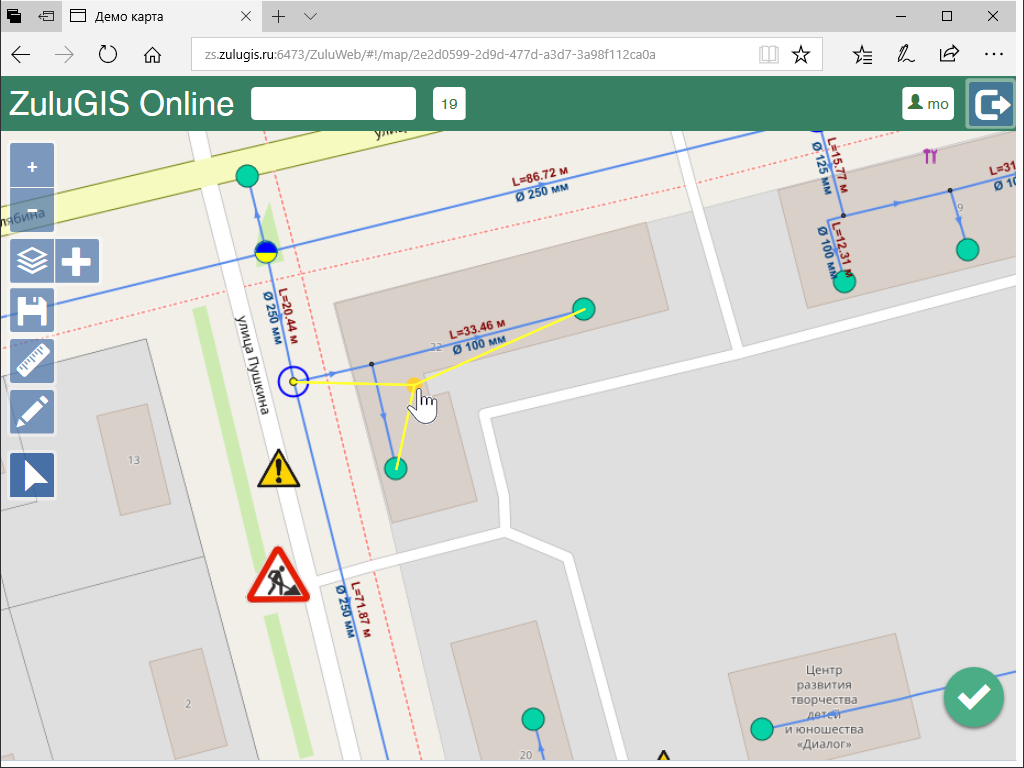Image resolution: width=1024 pixels, height=768 pixels.
Task: Open the map layers panel
Action: coord(32,262)
